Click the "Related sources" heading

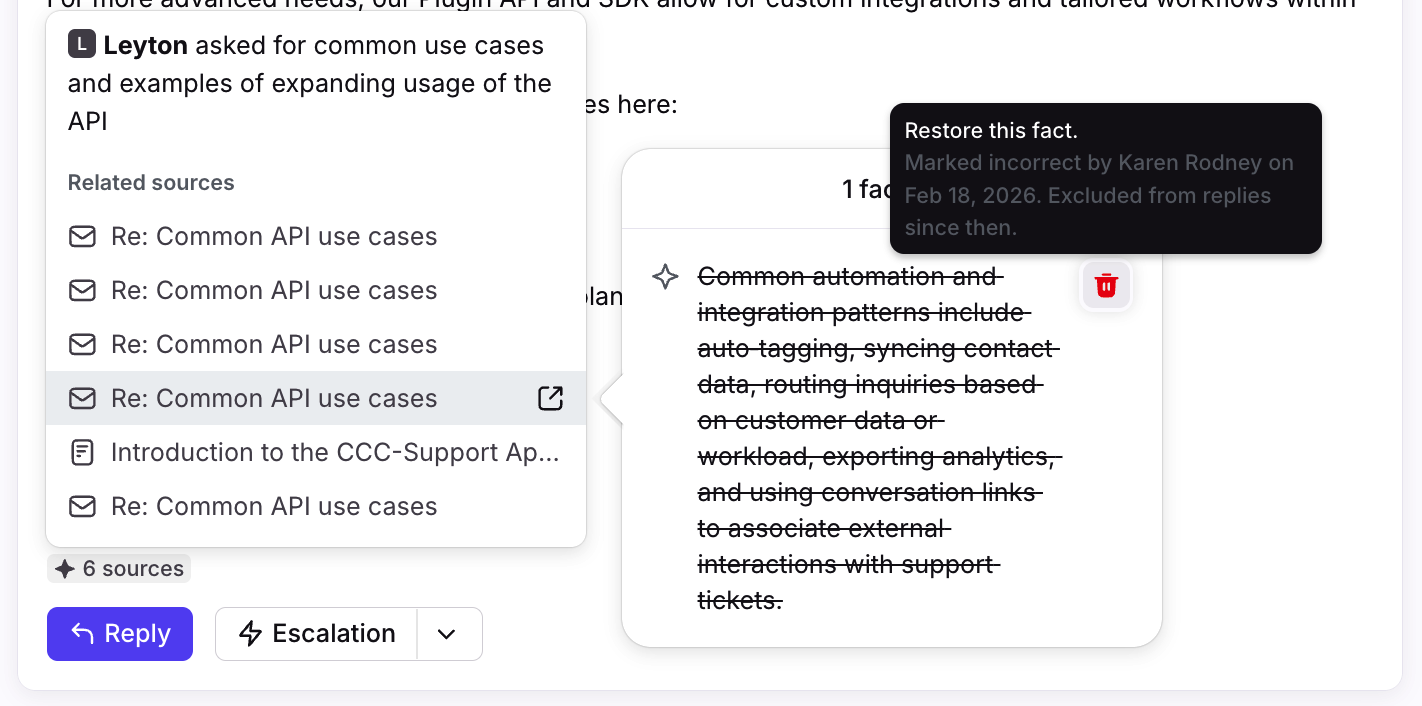coord(151,183)
